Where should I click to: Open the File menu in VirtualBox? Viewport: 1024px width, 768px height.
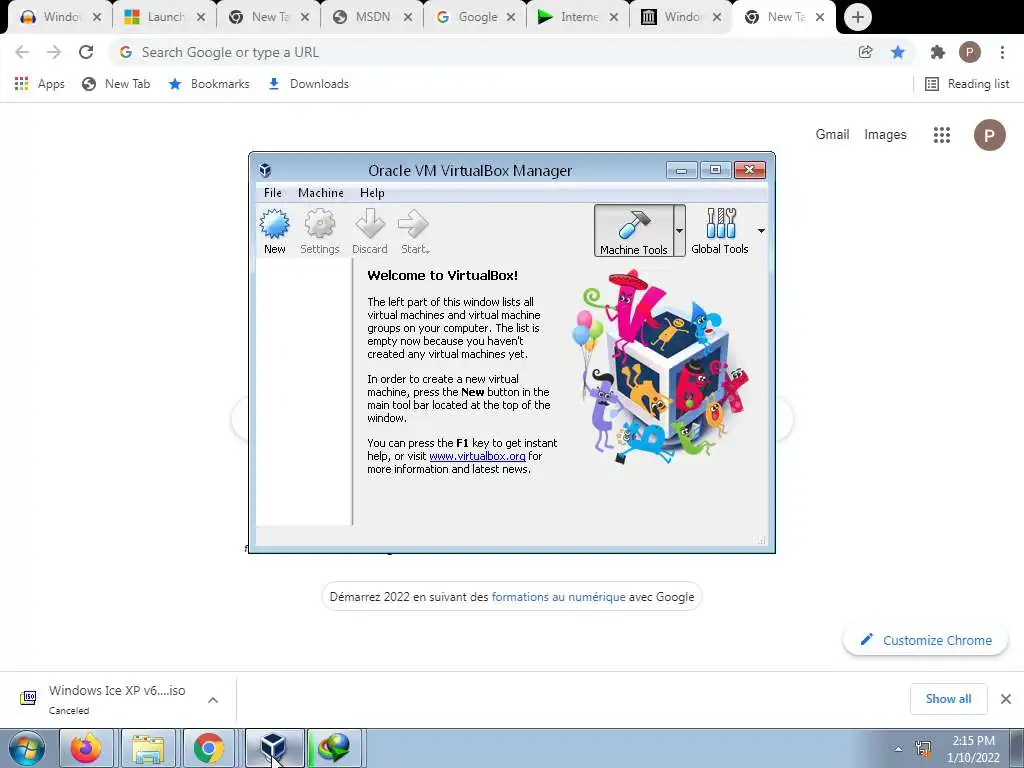272,193
